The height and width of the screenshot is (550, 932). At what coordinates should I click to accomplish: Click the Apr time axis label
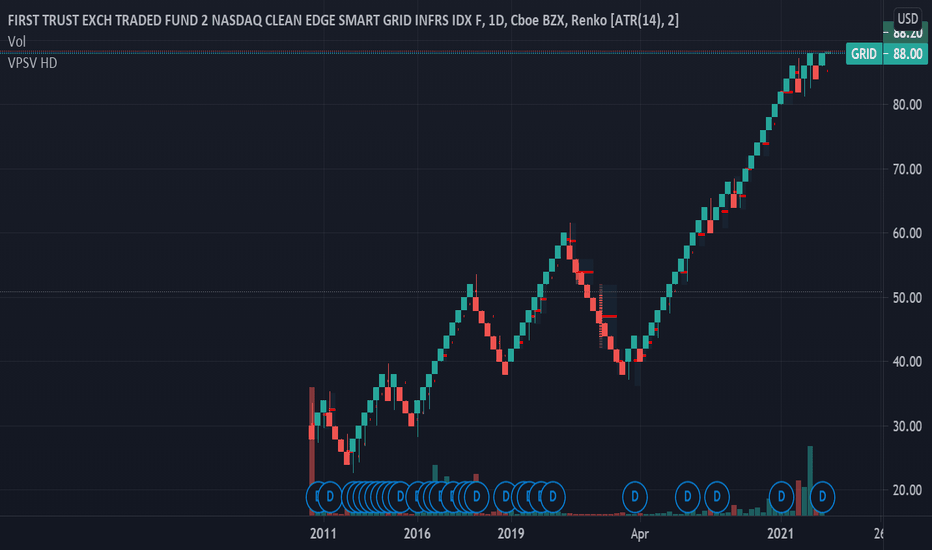click(640, 533)
